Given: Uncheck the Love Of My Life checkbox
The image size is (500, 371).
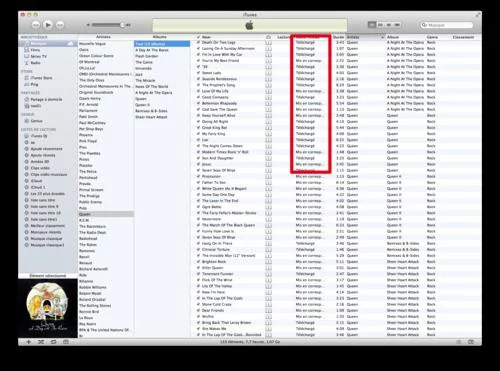Looking at the screenshot, I should click(198, 91).
